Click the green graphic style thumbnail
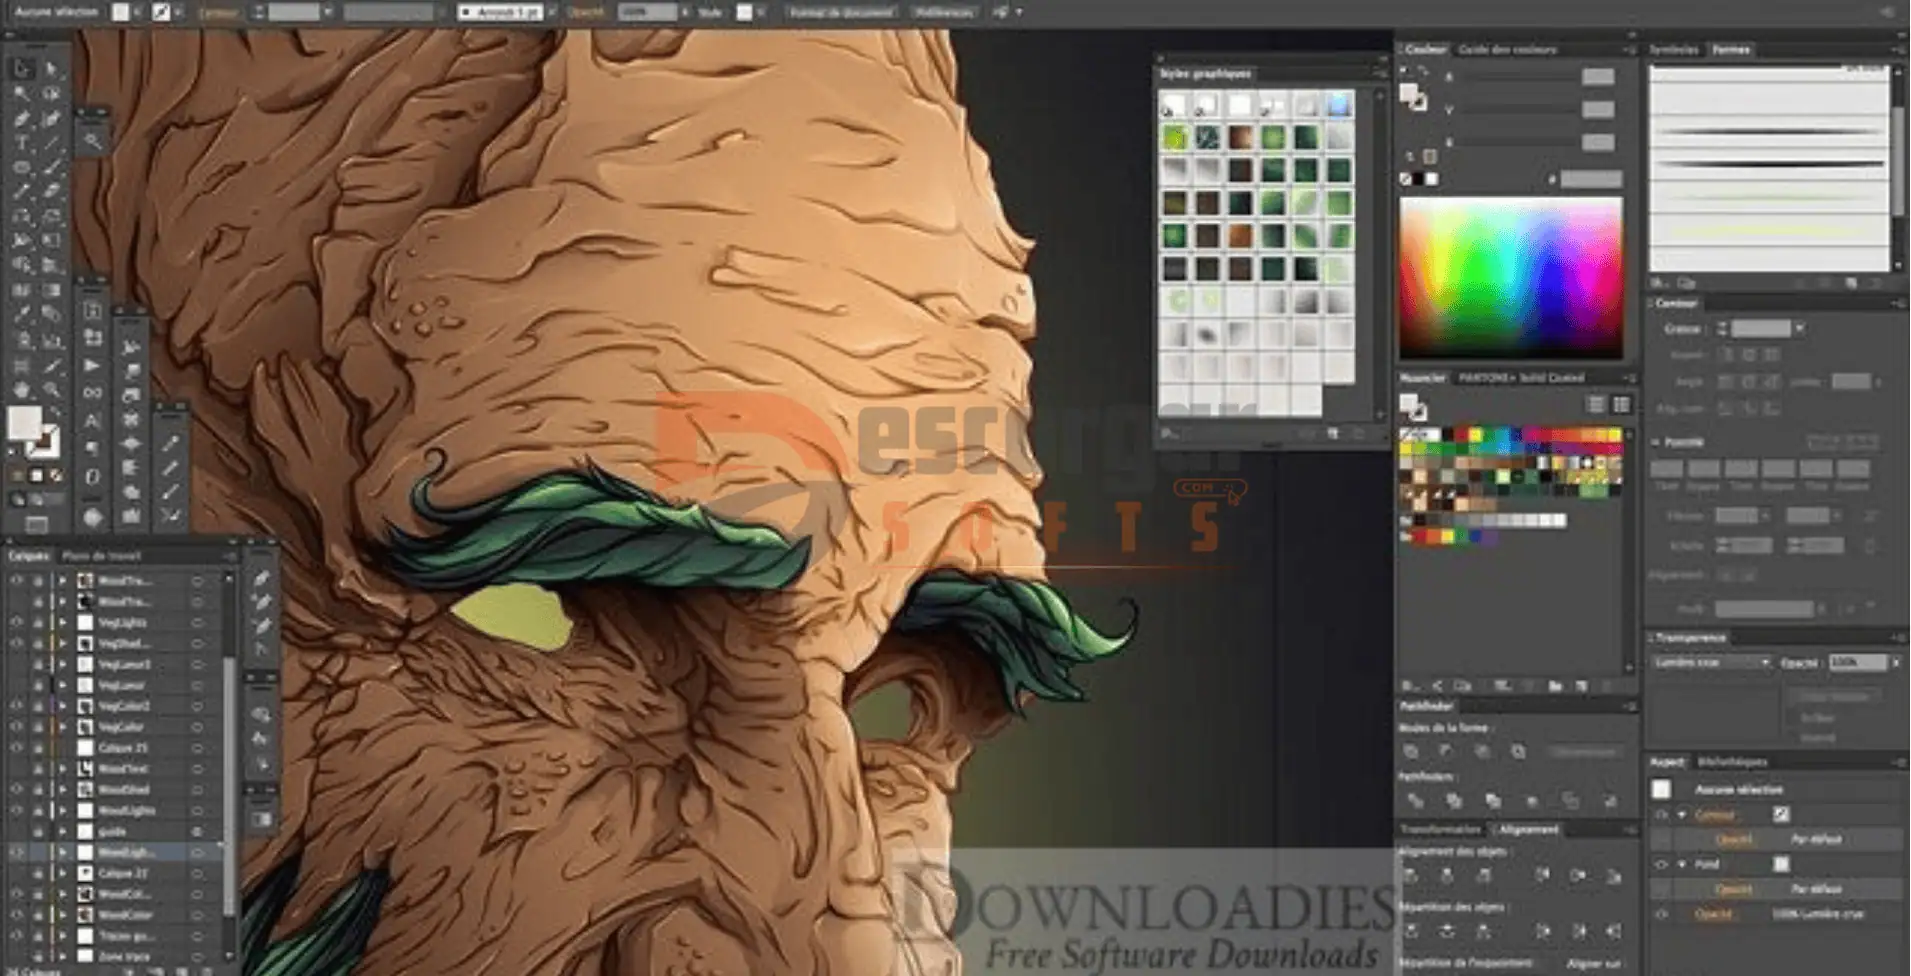The height and width of the screenshot is (976, 1911). (1174, 137)
